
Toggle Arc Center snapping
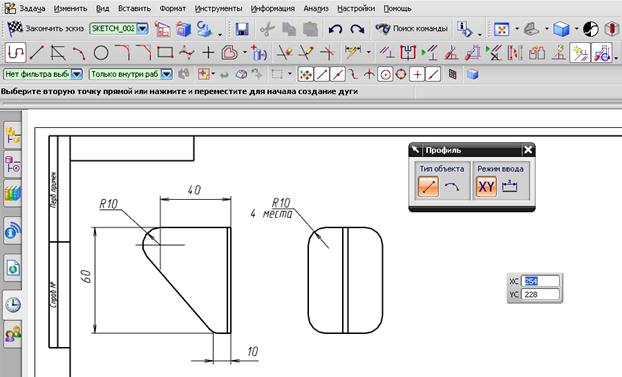click(x=385, y=74)
